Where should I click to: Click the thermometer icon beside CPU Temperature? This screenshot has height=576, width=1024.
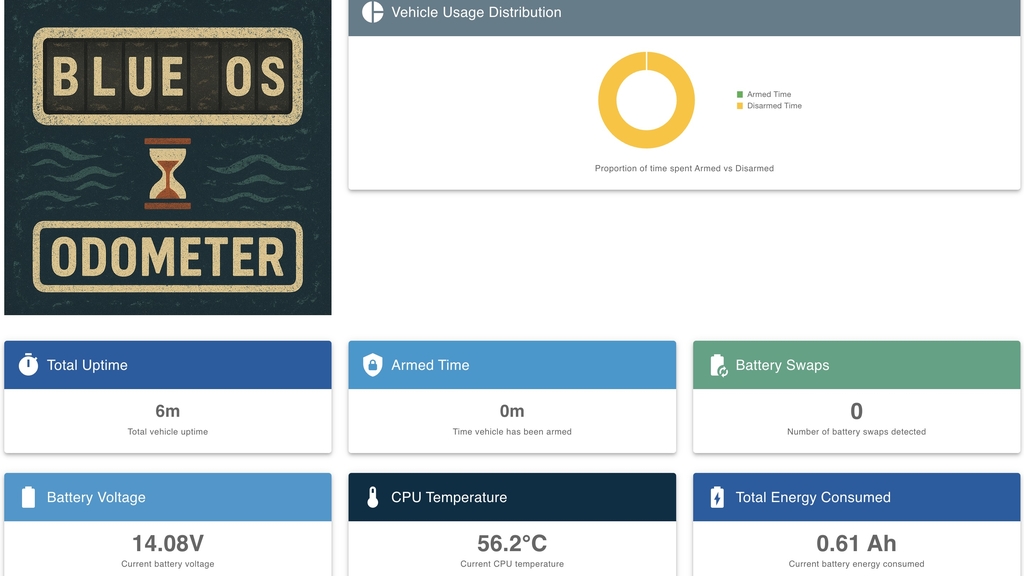(x=372, y=497)
